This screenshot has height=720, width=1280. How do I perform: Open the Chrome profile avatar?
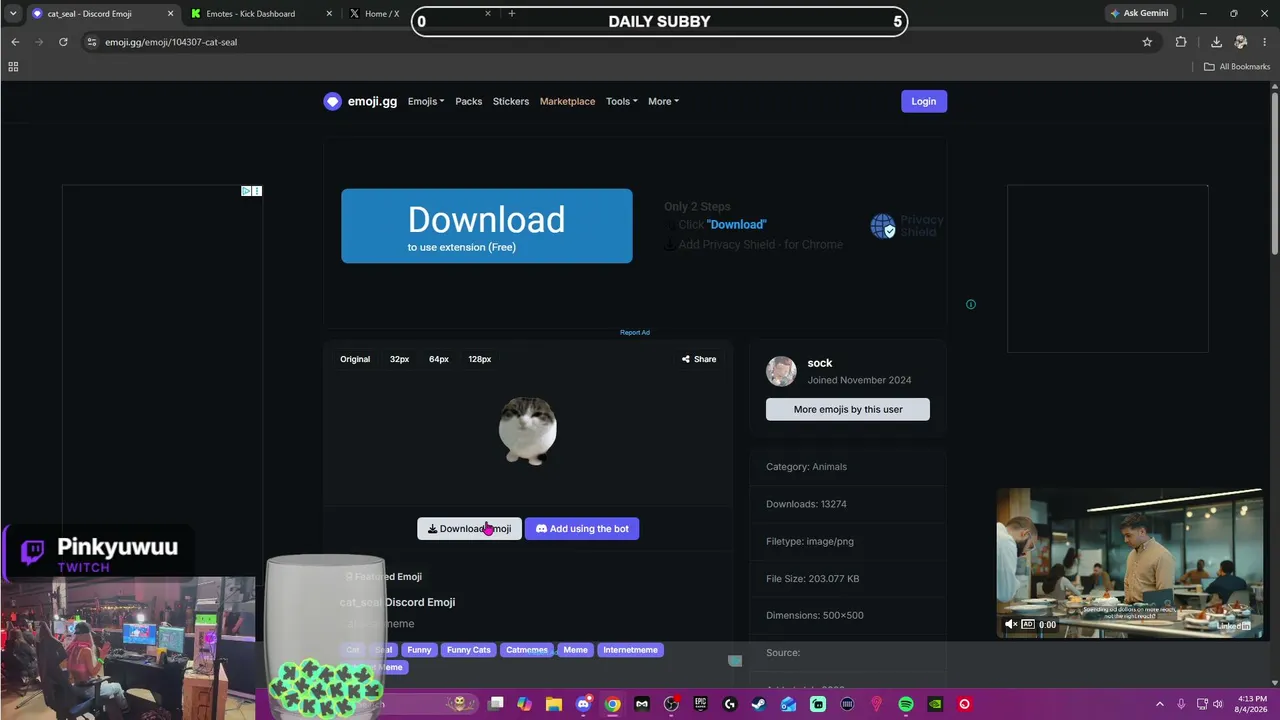[1241, 42]
